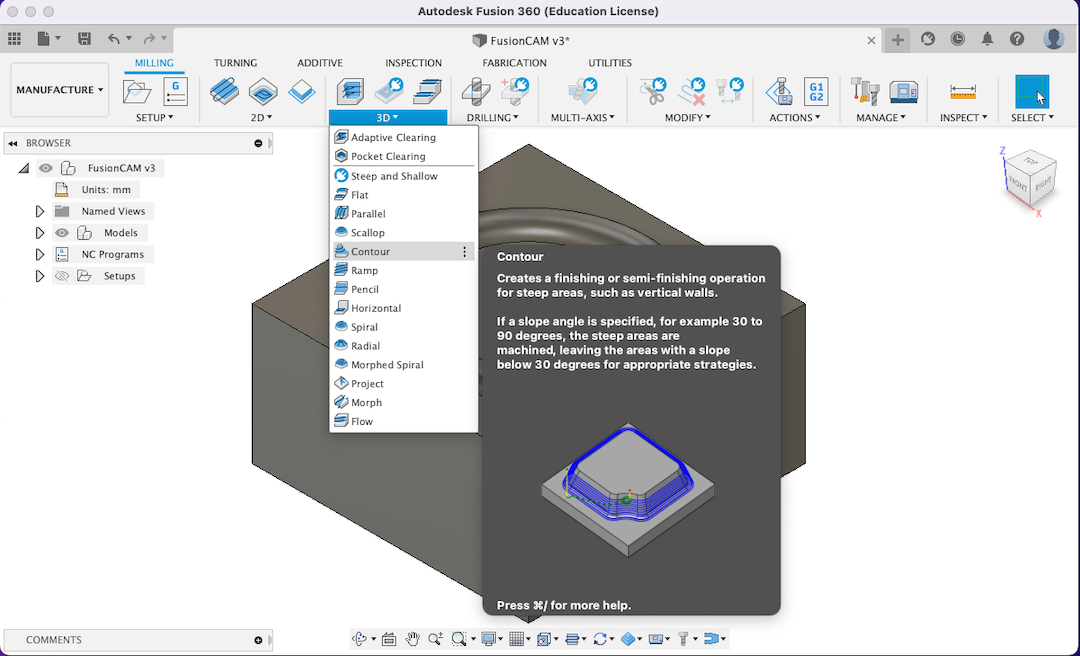Open the MULTI-AXIS panel dropdown
This screenshot has height=656, width=1080.
pyautogui.click(x=583, y=118)
